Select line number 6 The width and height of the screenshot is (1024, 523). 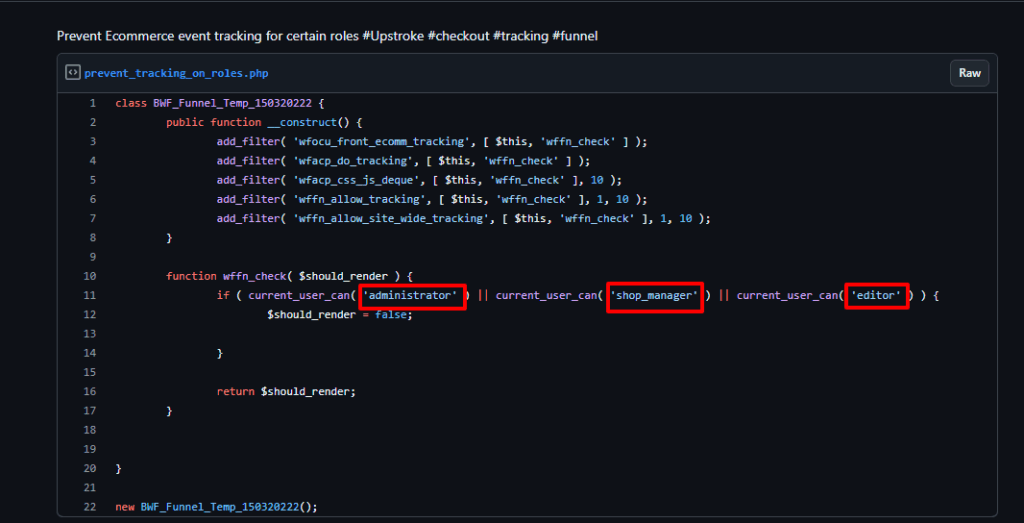click(x=93, y=199)
